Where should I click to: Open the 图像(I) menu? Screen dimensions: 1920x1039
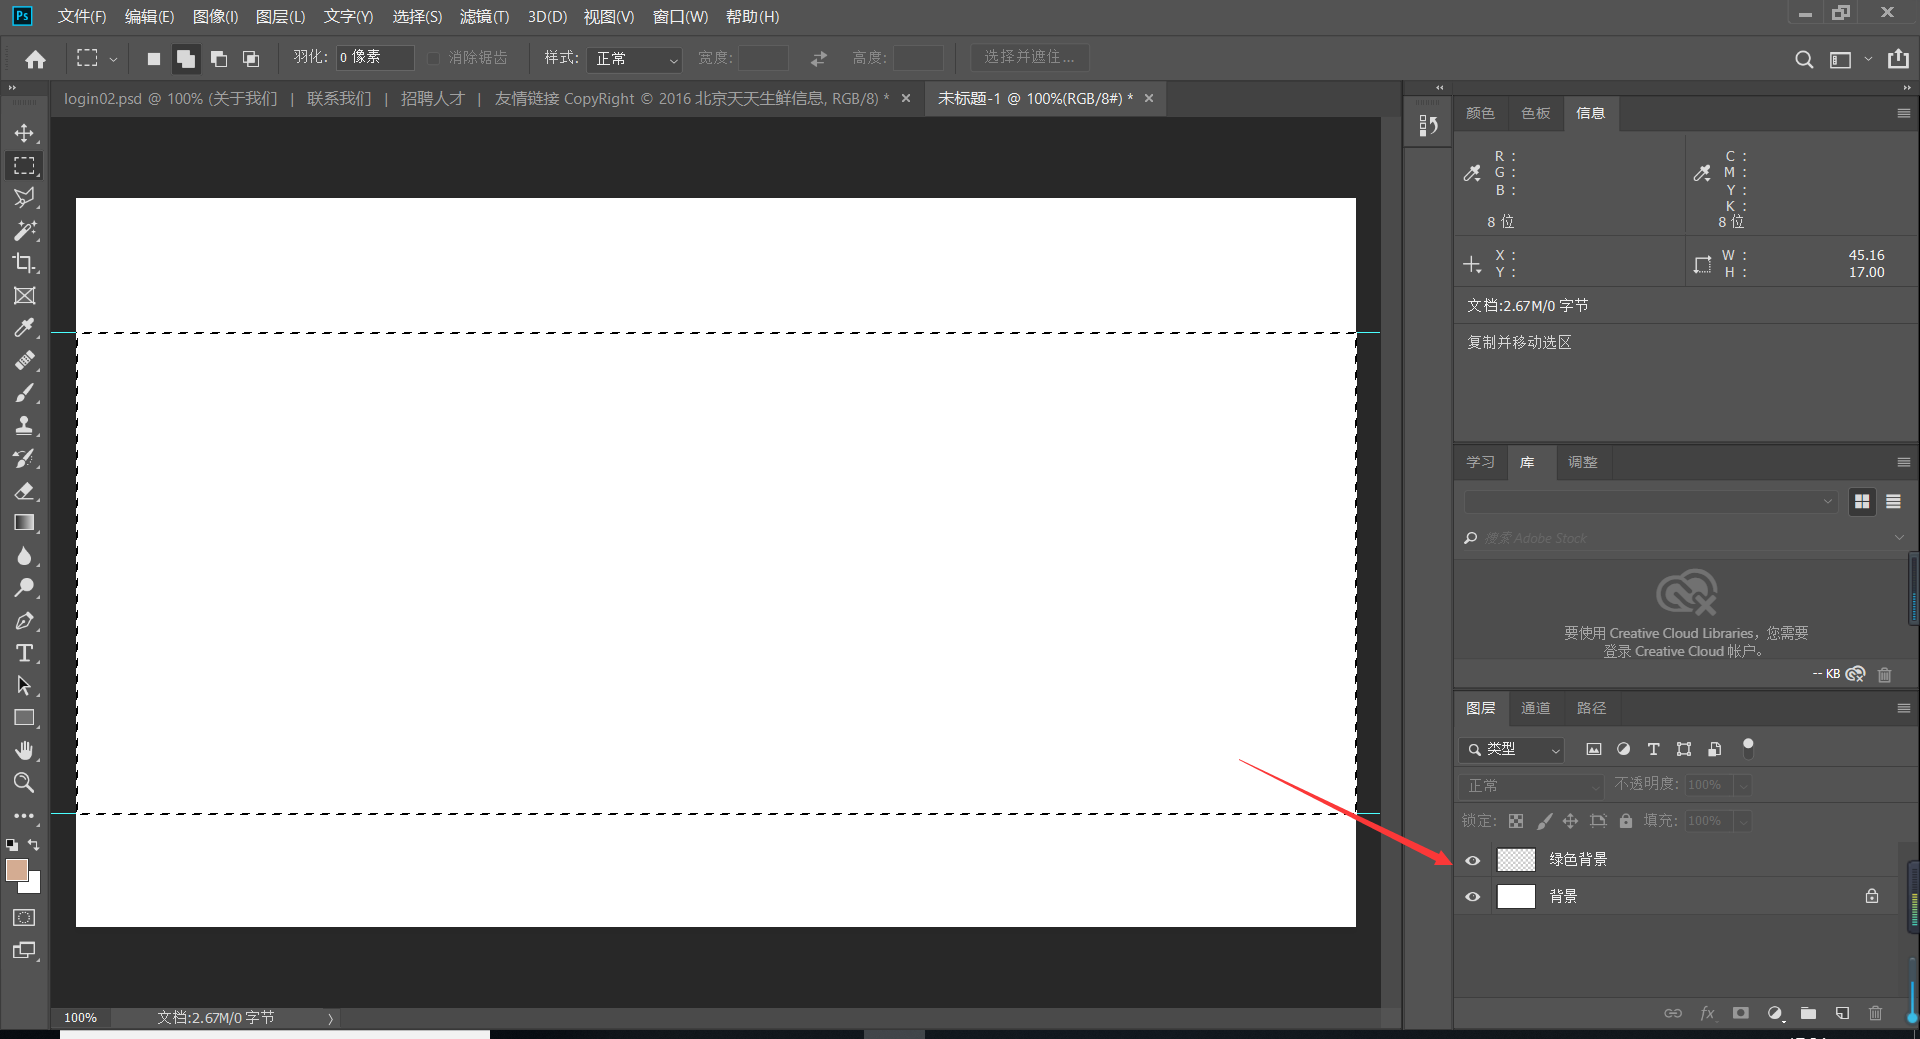click(215, 17)
